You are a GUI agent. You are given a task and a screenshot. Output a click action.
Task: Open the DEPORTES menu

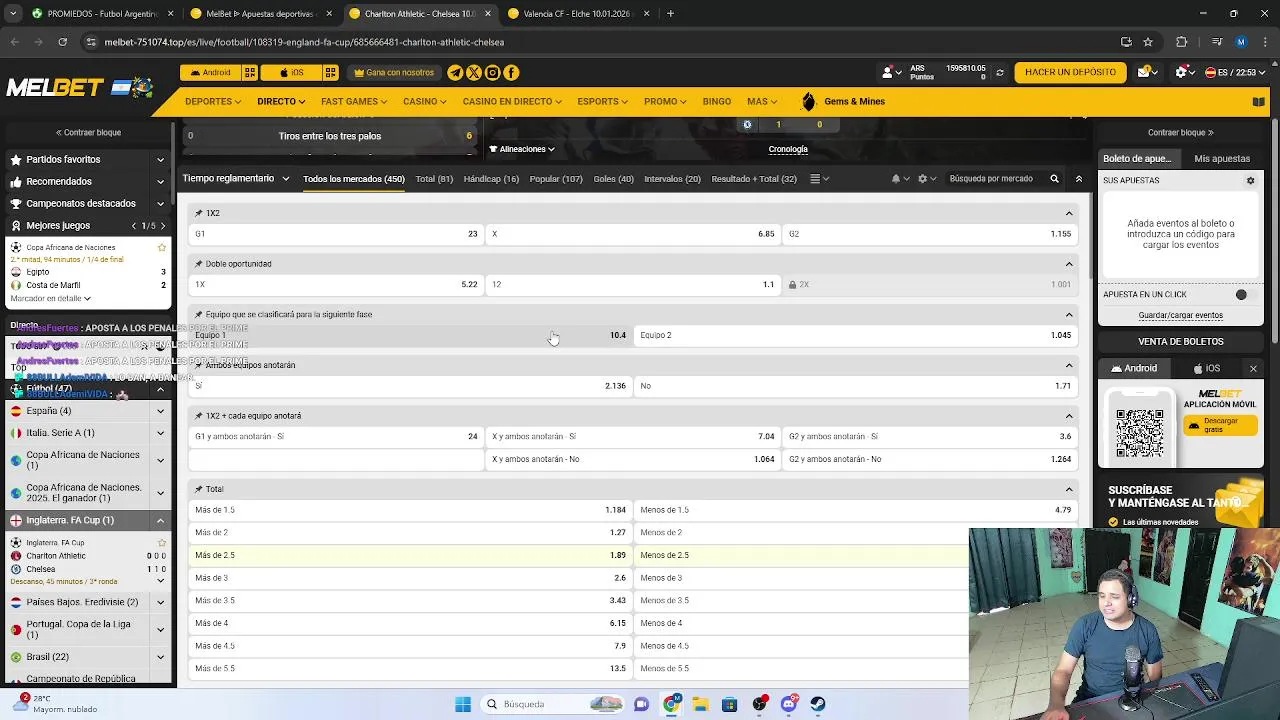pos(212,101)
